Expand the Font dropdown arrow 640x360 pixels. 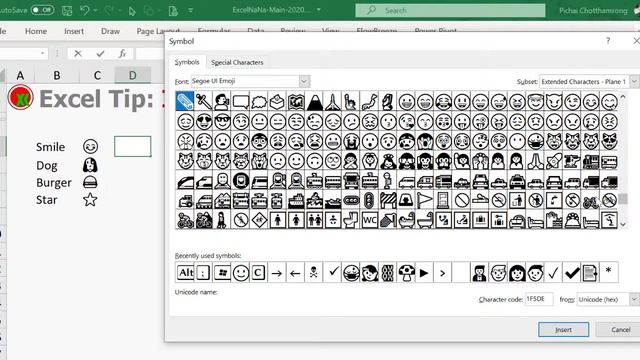coord(304,81)
